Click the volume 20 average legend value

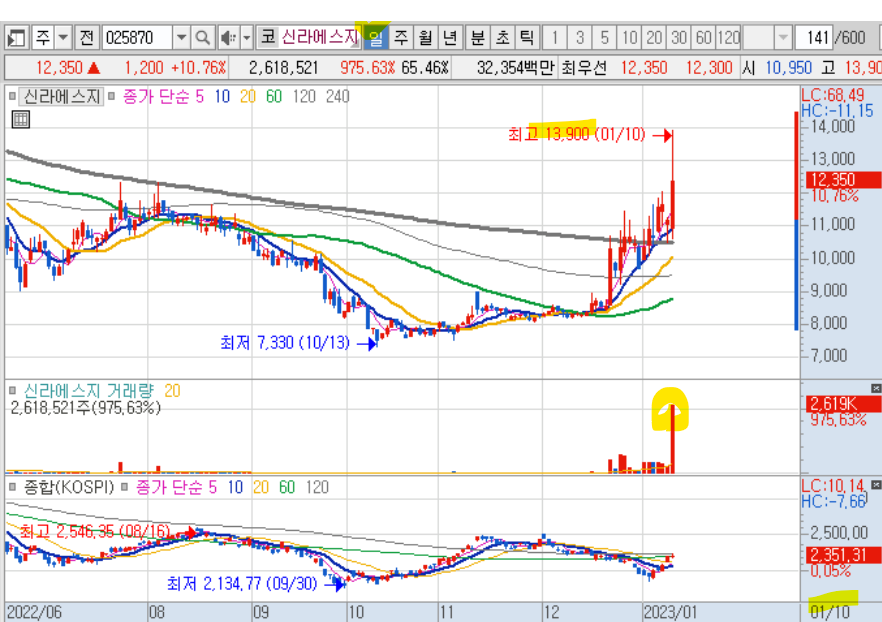coord(172,391)
